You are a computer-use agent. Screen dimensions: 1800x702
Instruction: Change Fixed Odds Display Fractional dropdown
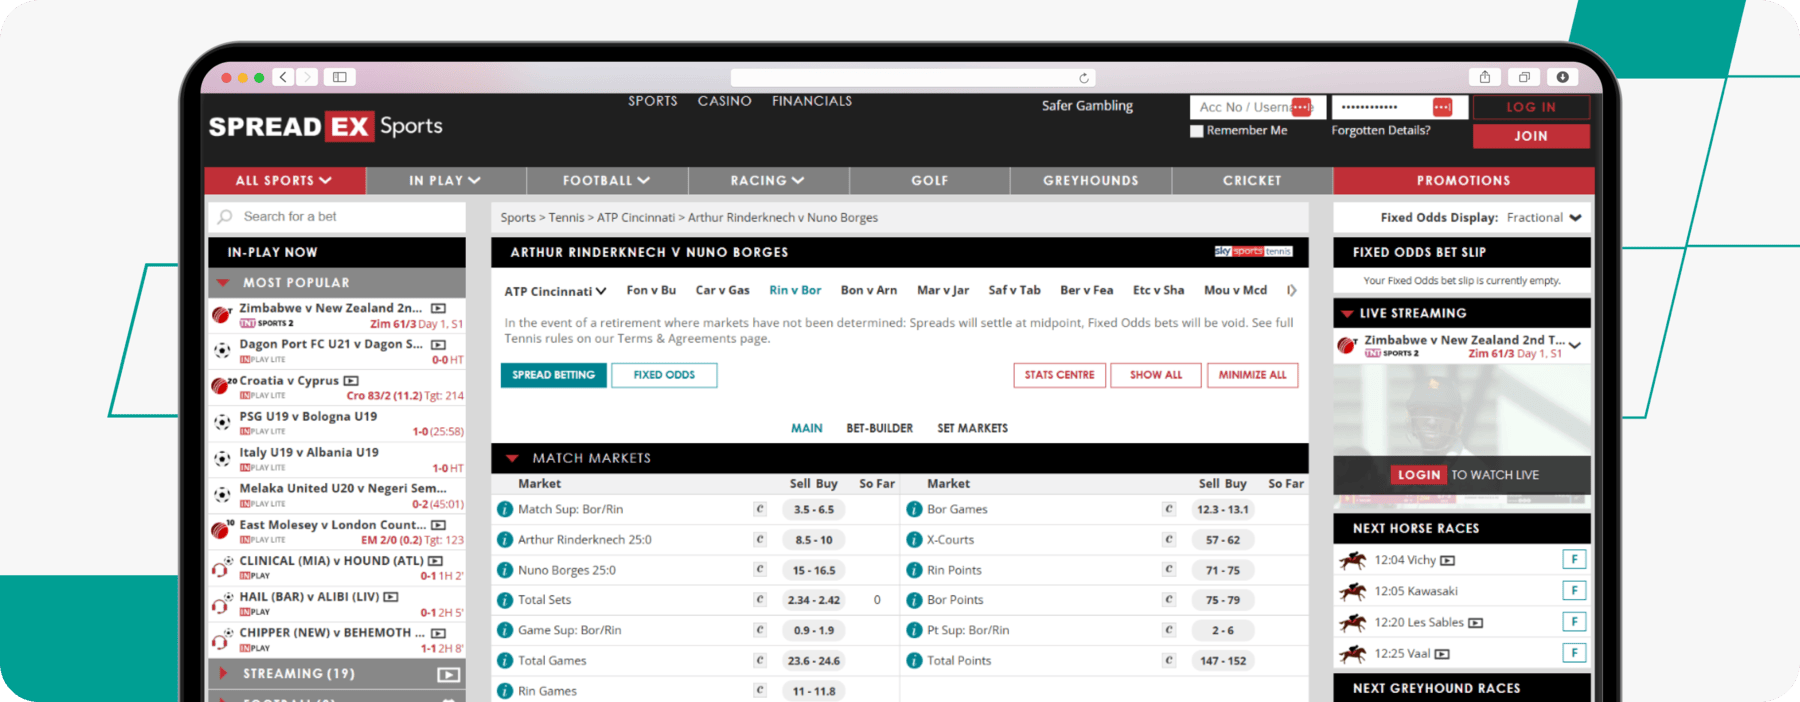[x=1544, y=218]
